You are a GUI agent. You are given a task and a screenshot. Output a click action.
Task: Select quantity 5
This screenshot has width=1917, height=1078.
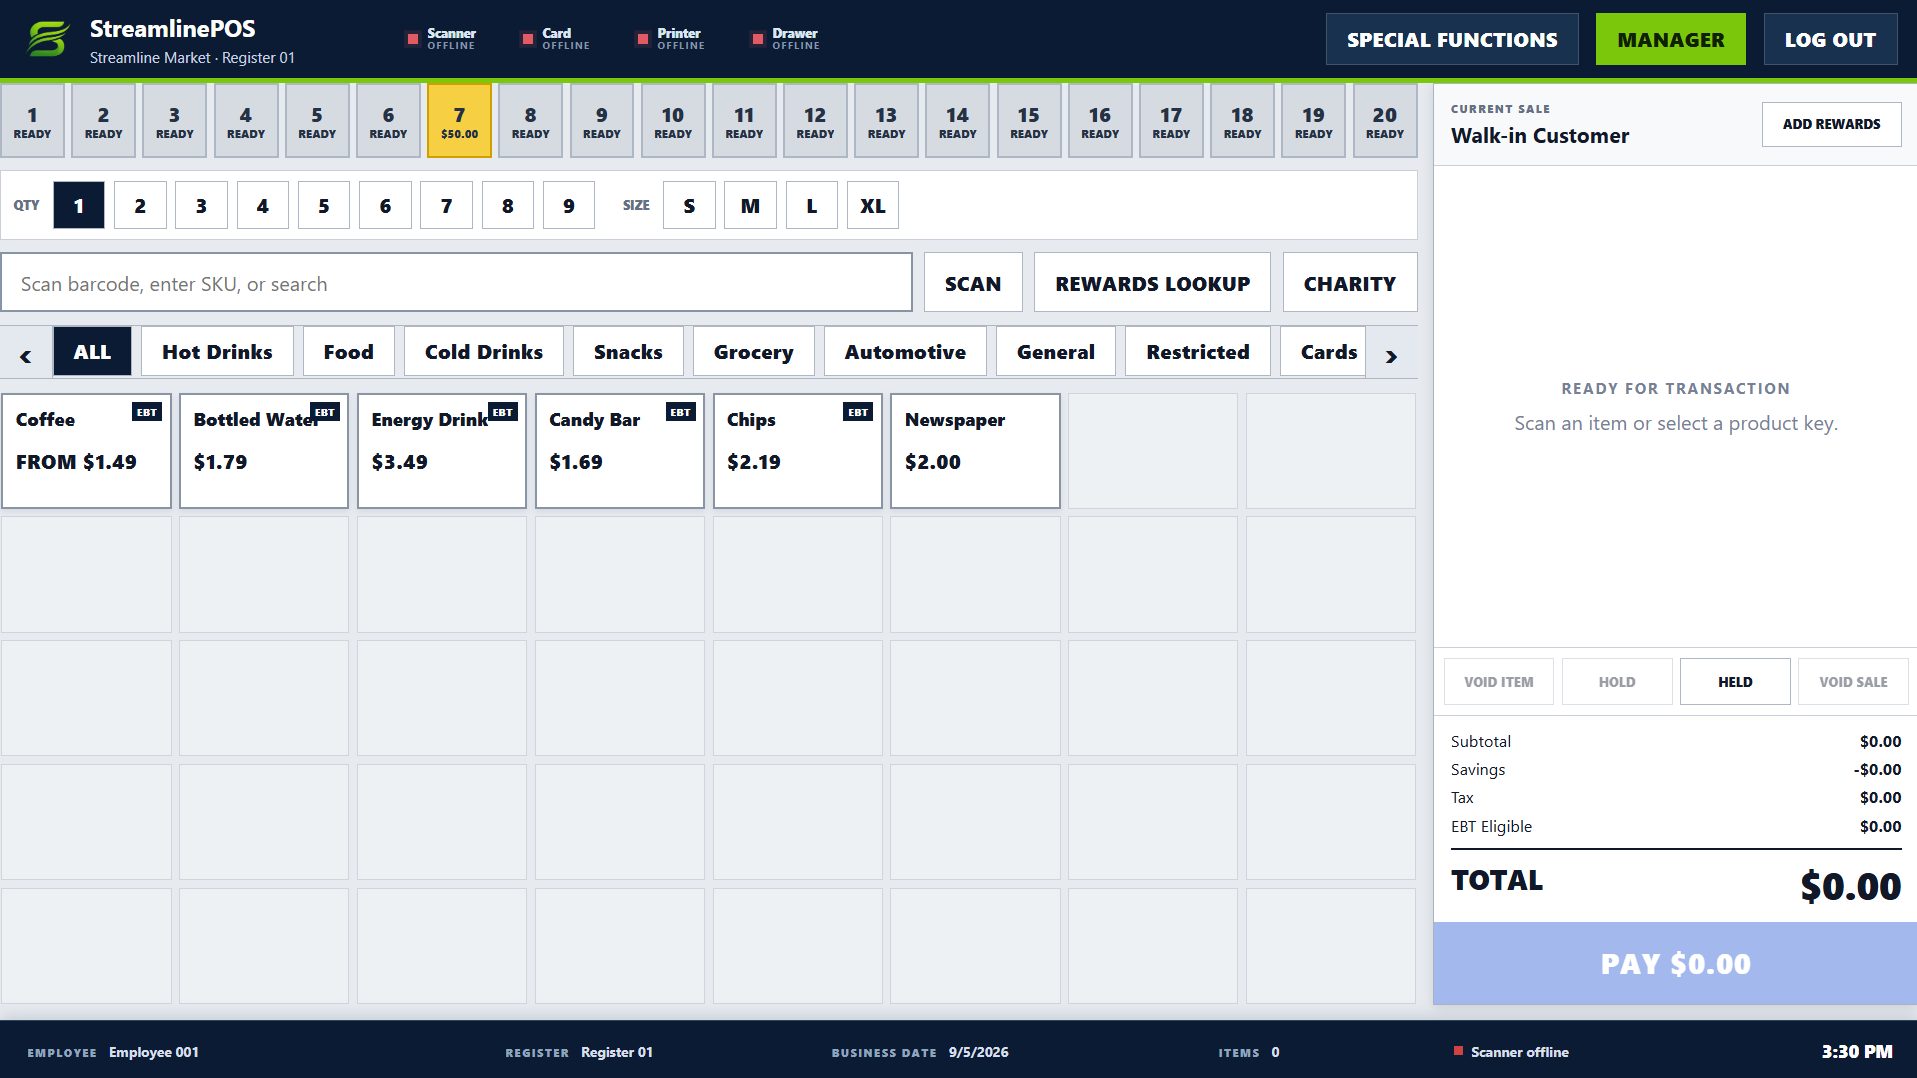tap(324, 206)
